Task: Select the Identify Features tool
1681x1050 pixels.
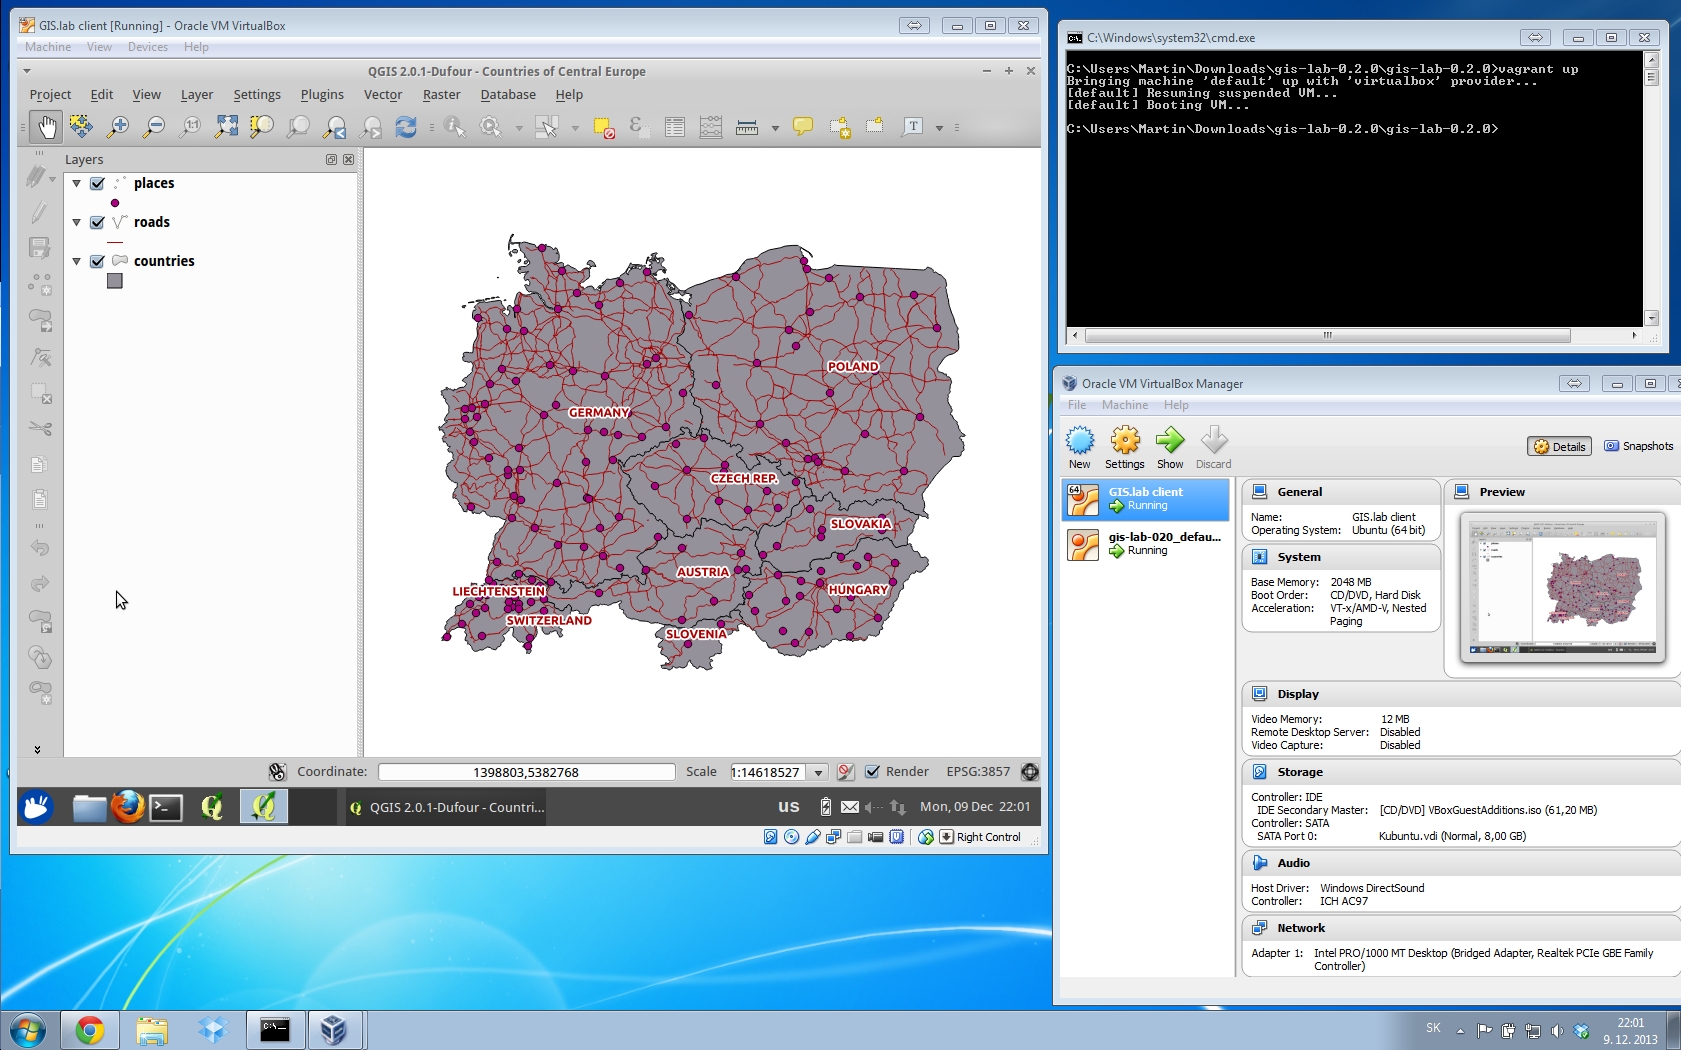Action: 455,127
